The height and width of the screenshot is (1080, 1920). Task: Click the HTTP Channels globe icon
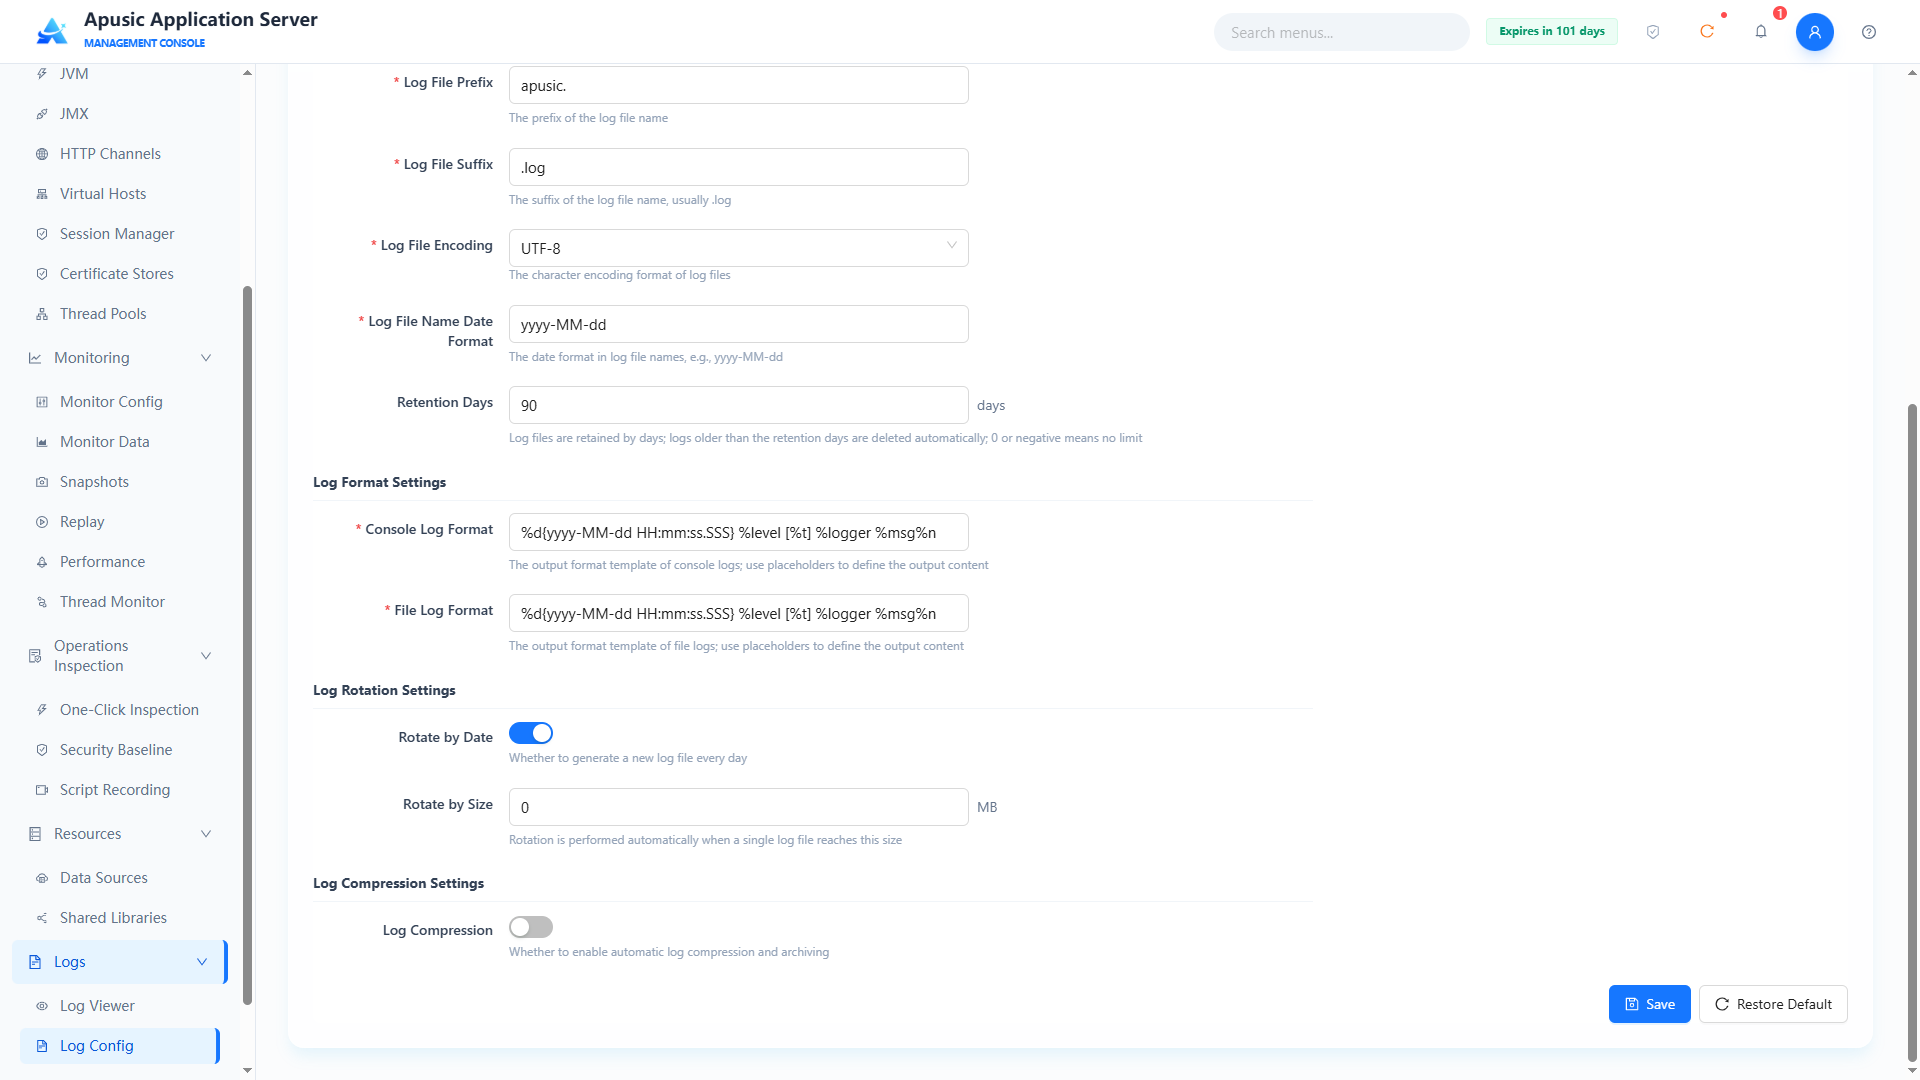point(42,154)
